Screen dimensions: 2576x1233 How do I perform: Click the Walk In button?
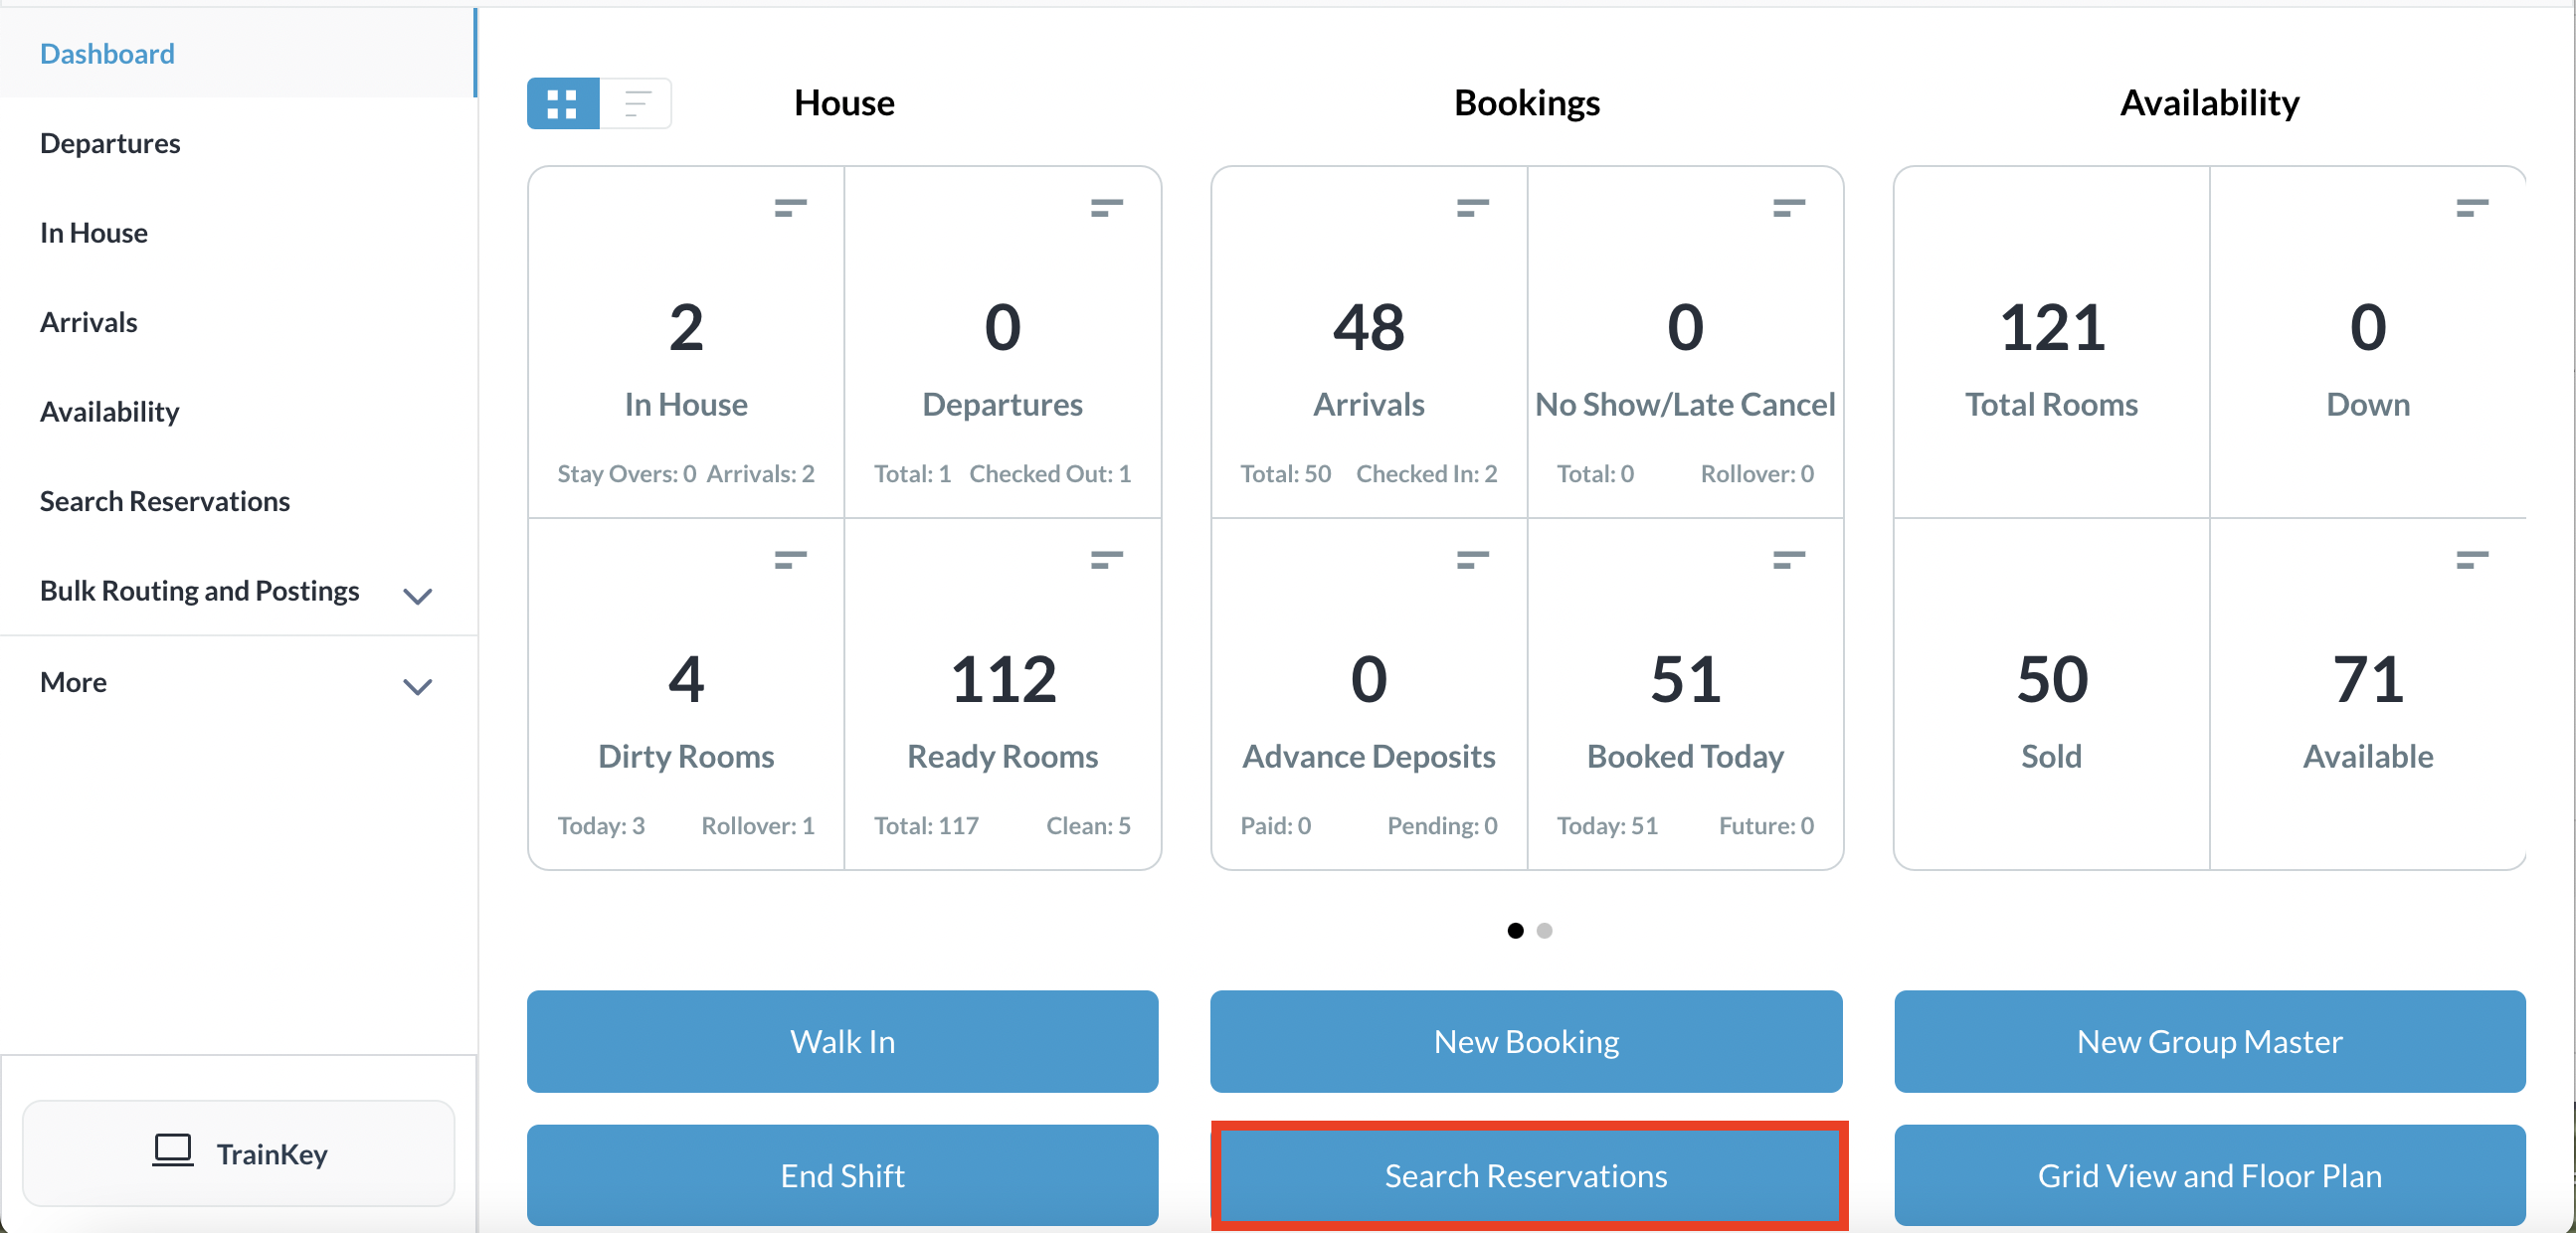click(842, 1041)
